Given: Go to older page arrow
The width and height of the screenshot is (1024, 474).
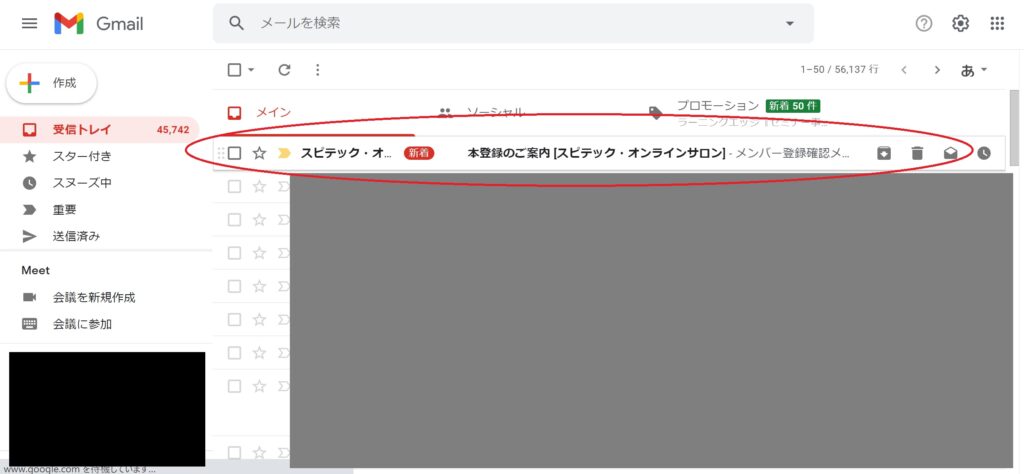Looking at the screenshot, I should point(937,70).
